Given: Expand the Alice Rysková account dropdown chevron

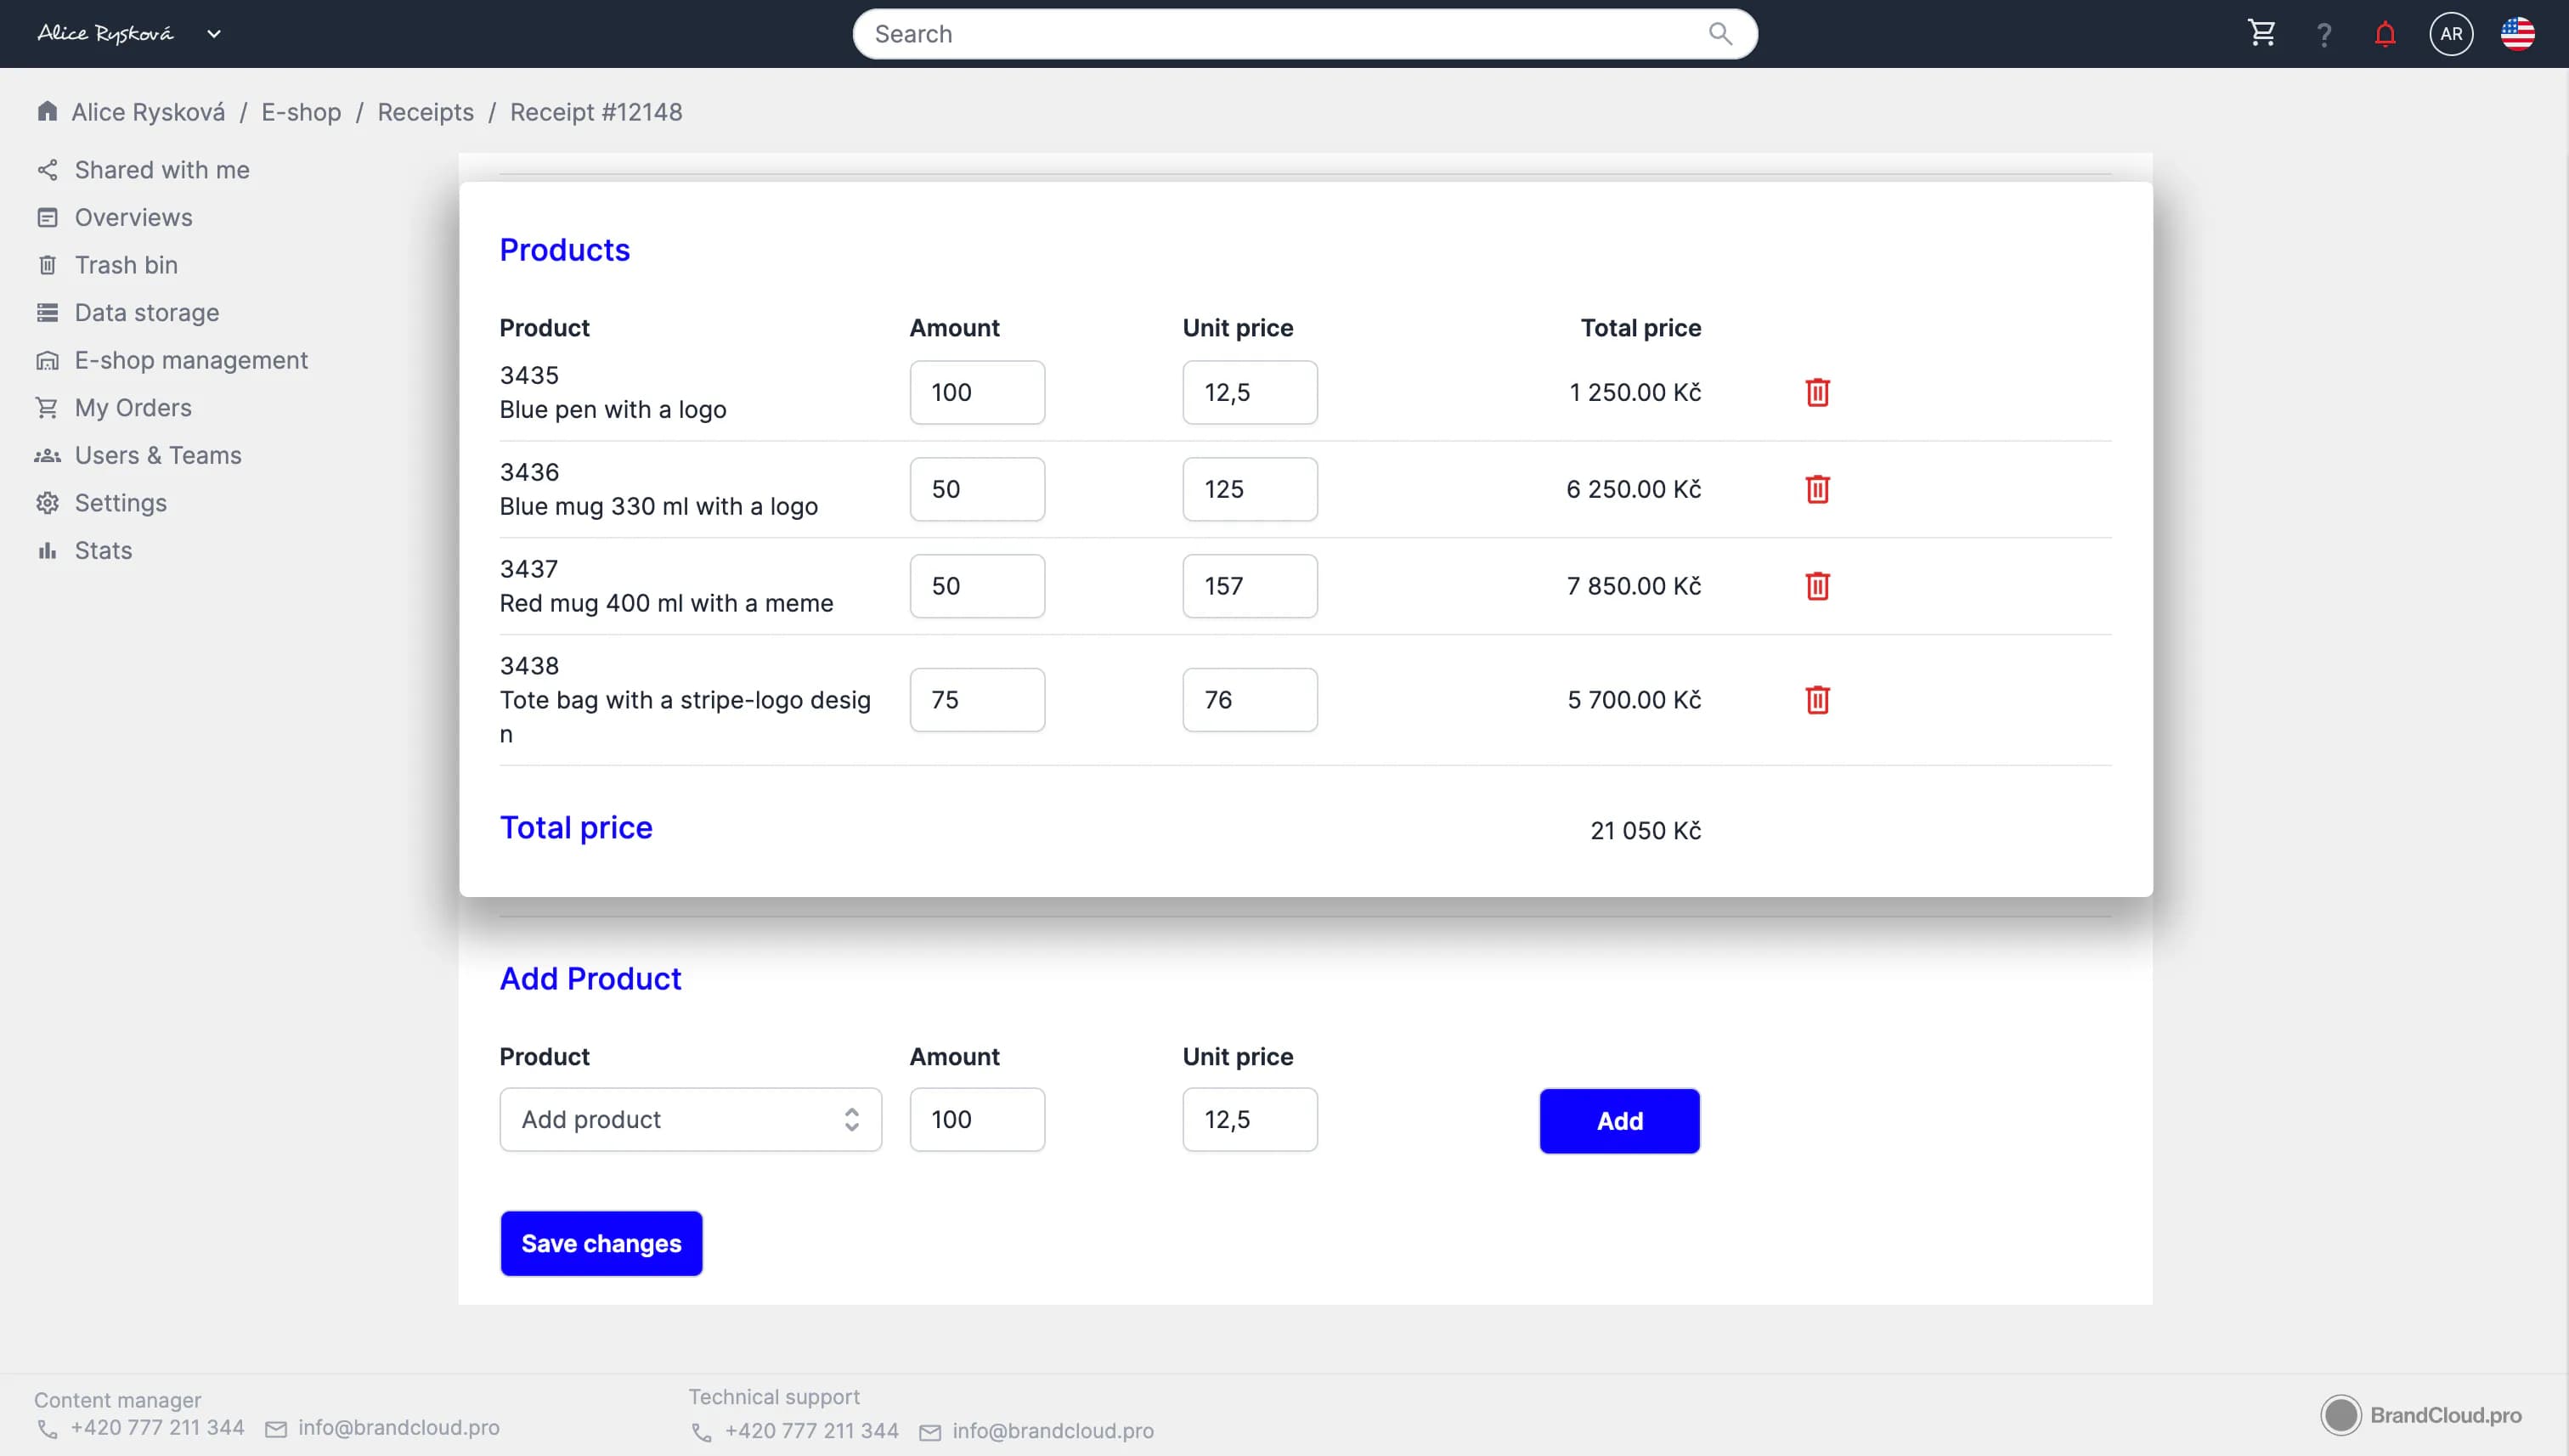Looking at the screenshot, I should click(x=214, y=34).
